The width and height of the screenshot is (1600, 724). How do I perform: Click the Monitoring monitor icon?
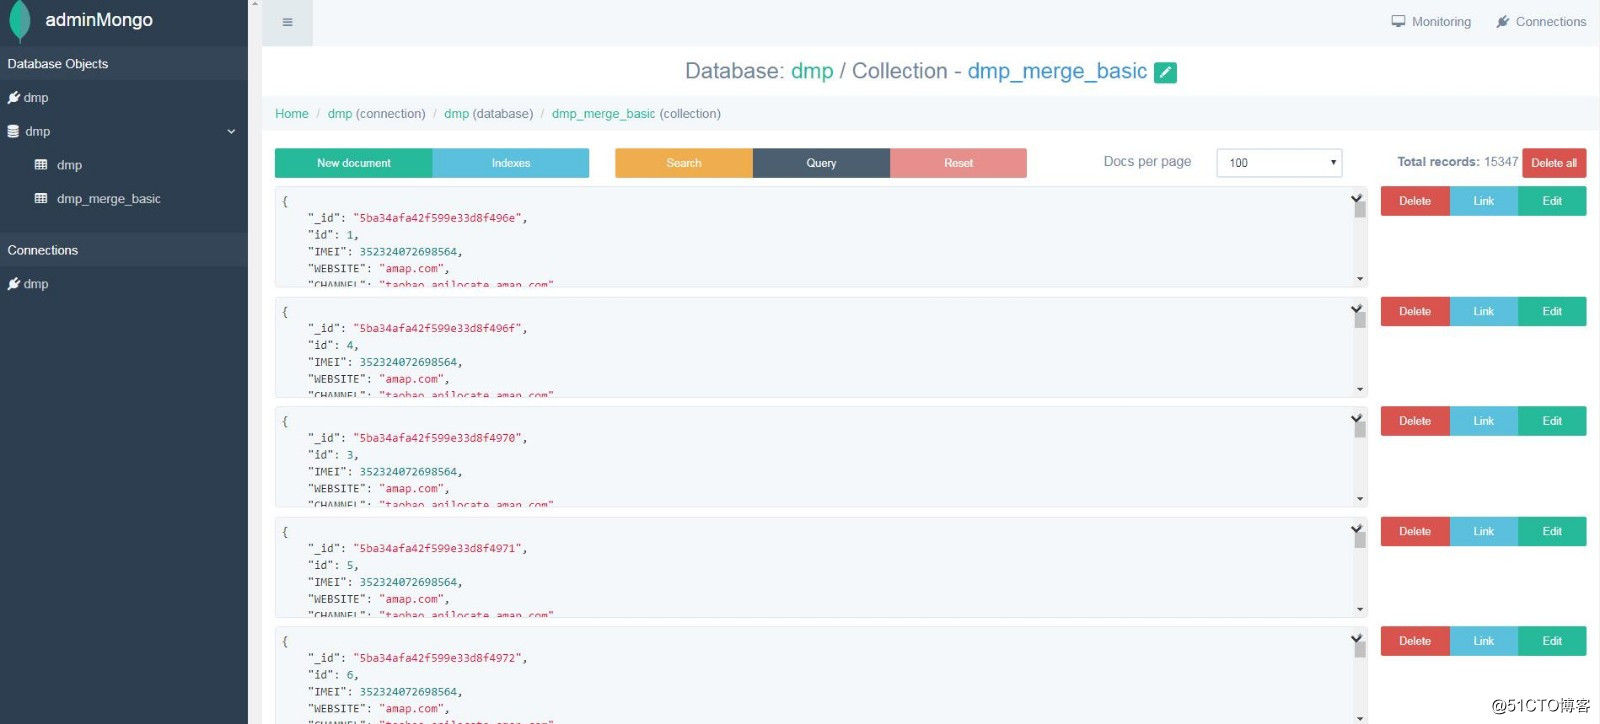(1398, 21)
